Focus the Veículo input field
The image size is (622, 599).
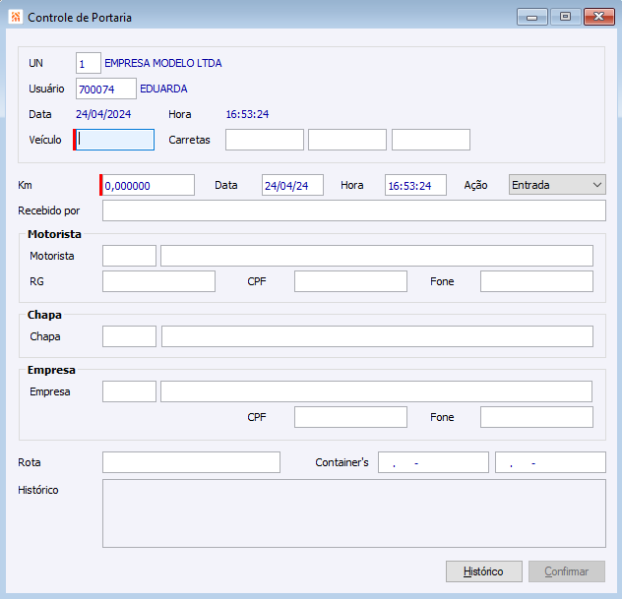tap(115, 140)
